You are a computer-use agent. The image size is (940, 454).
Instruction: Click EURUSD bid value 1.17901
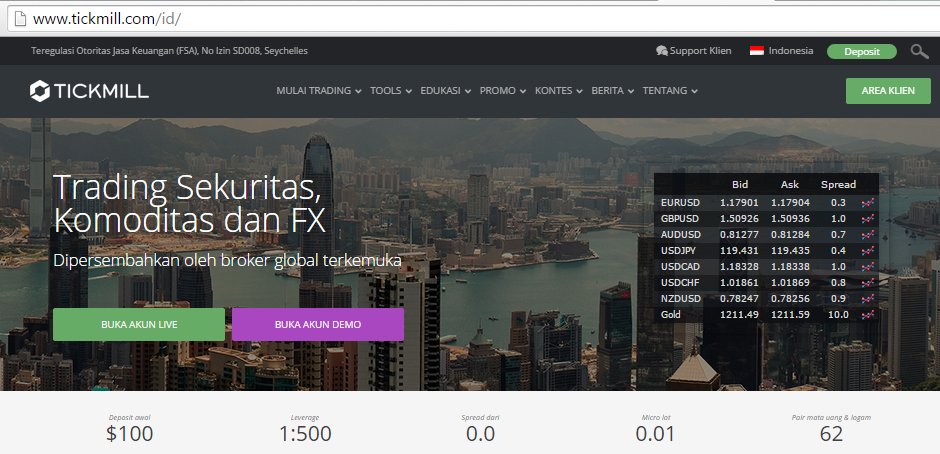pyautogui.click(x=739, y=203)
